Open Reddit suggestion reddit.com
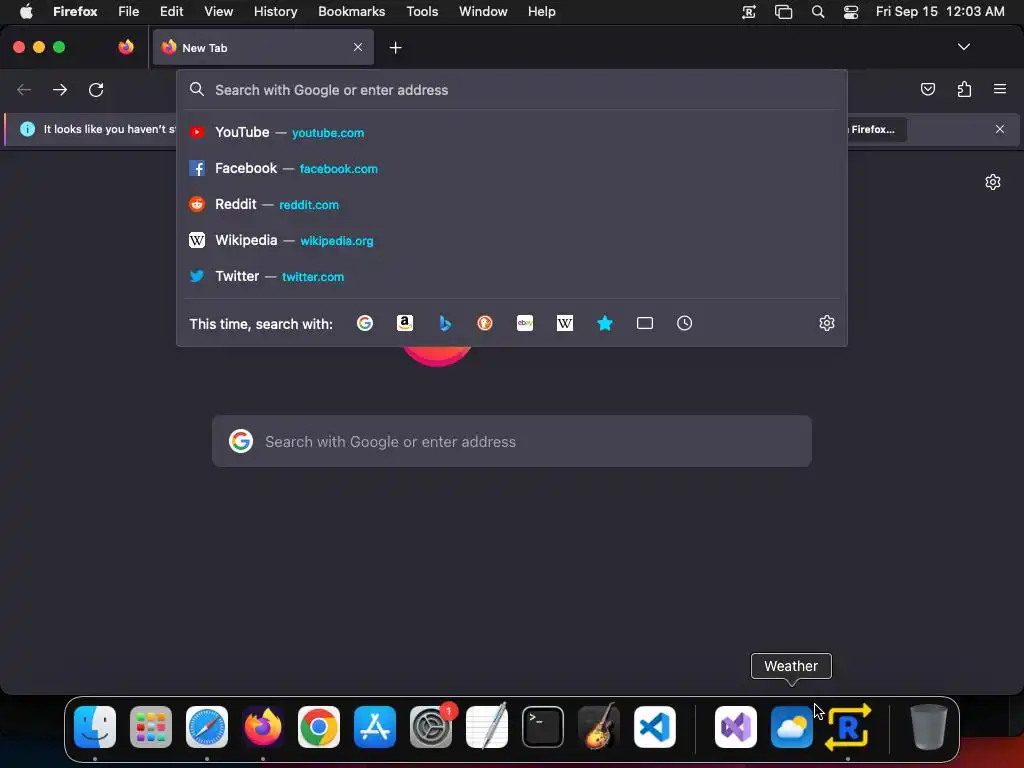The width and height of the screenshot is (1024, 768). point(512,204)
